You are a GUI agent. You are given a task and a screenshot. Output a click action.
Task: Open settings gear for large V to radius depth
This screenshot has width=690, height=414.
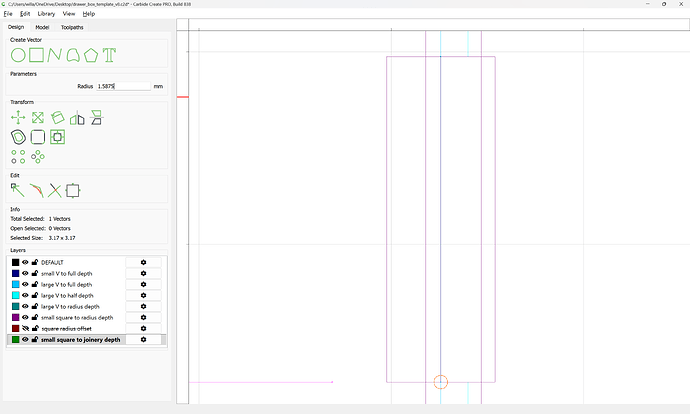[x=143, y=306]
